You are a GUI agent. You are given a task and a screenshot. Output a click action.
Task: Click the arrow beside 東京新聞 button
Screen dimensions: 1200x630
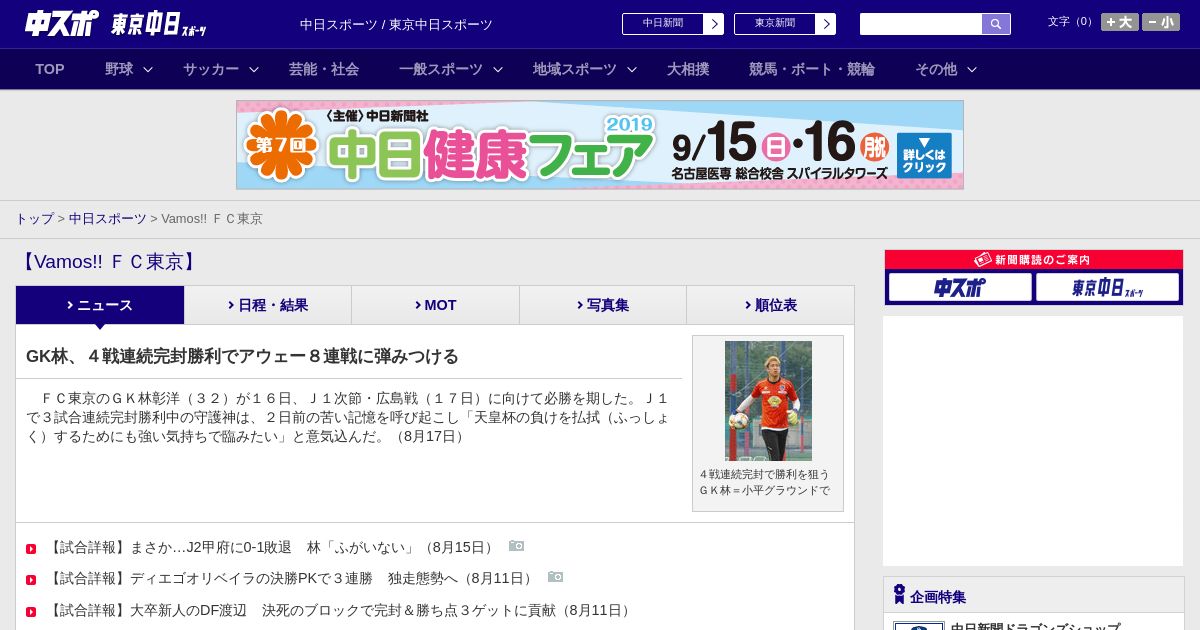(826, 24)
